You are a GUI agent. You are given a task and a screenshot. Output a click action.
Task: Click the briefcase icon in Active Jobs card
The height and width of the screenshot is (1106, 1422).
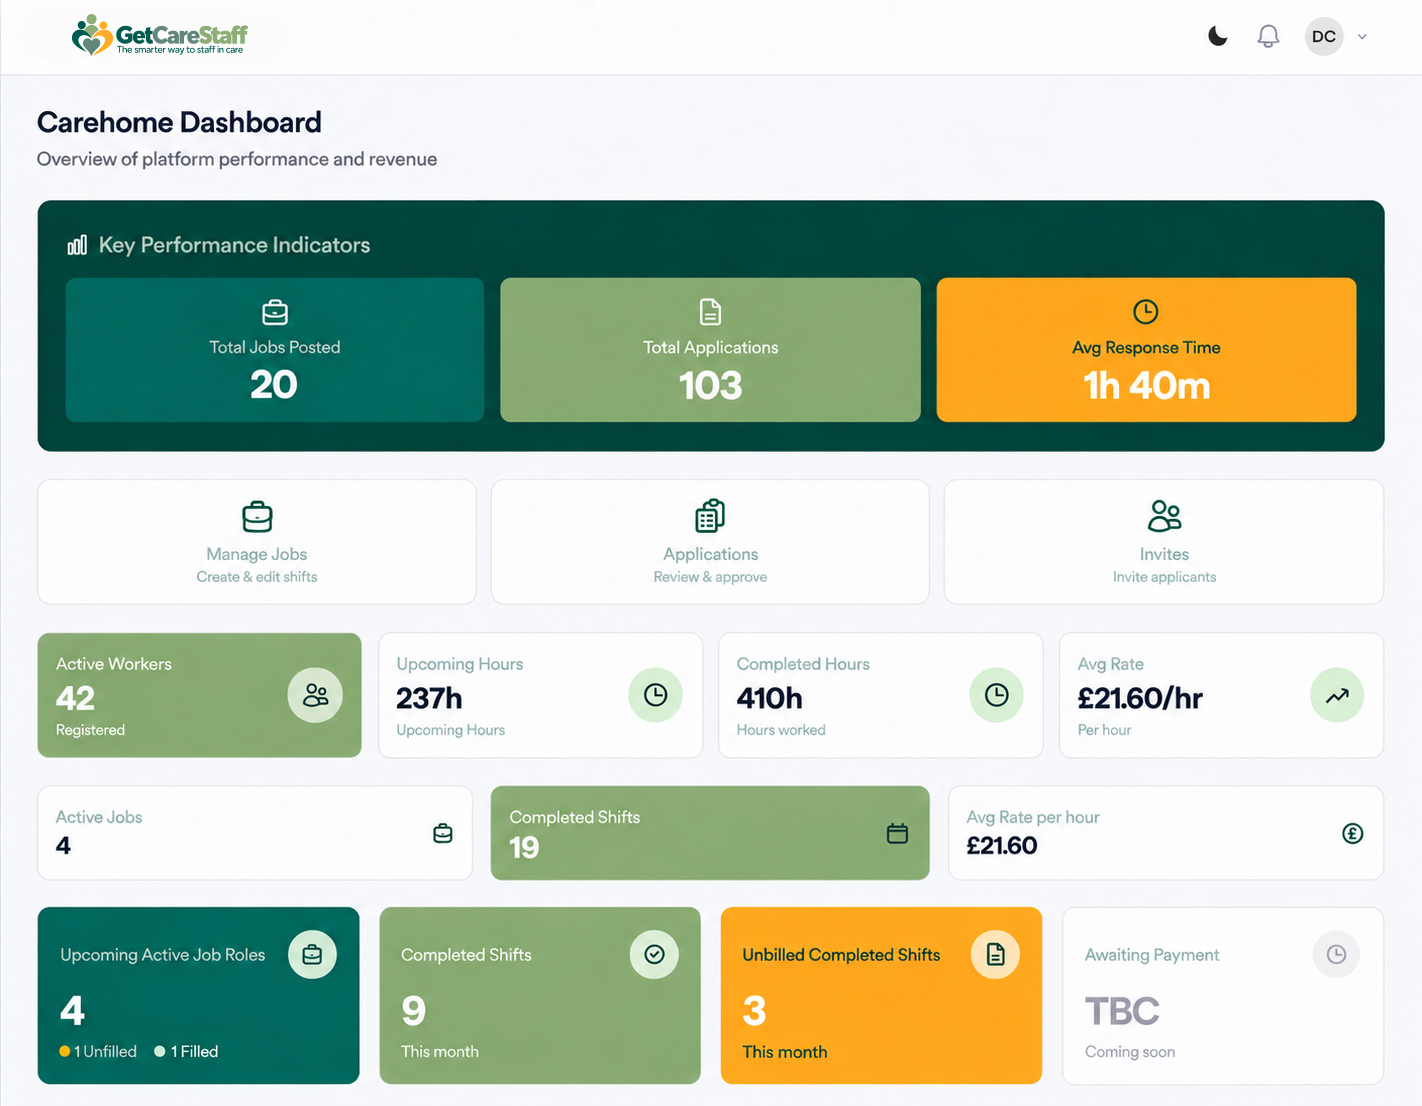443,833
